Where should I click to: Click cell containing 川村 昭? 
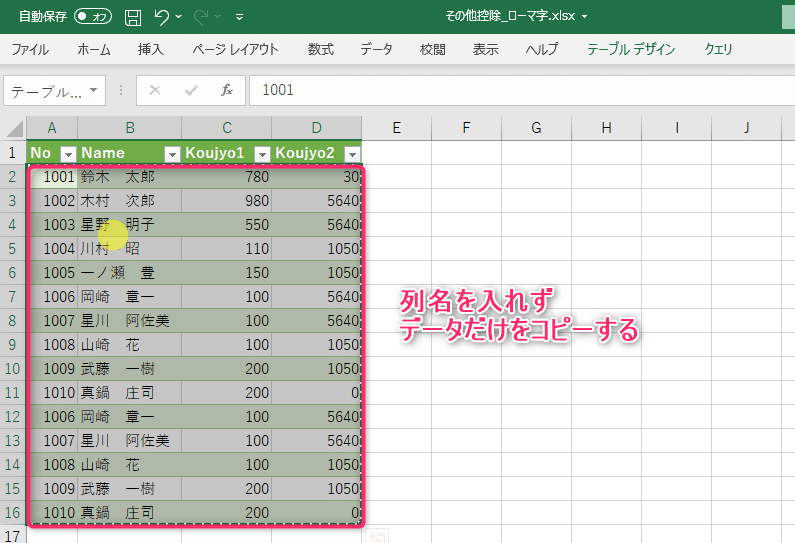tap(130, 249)
